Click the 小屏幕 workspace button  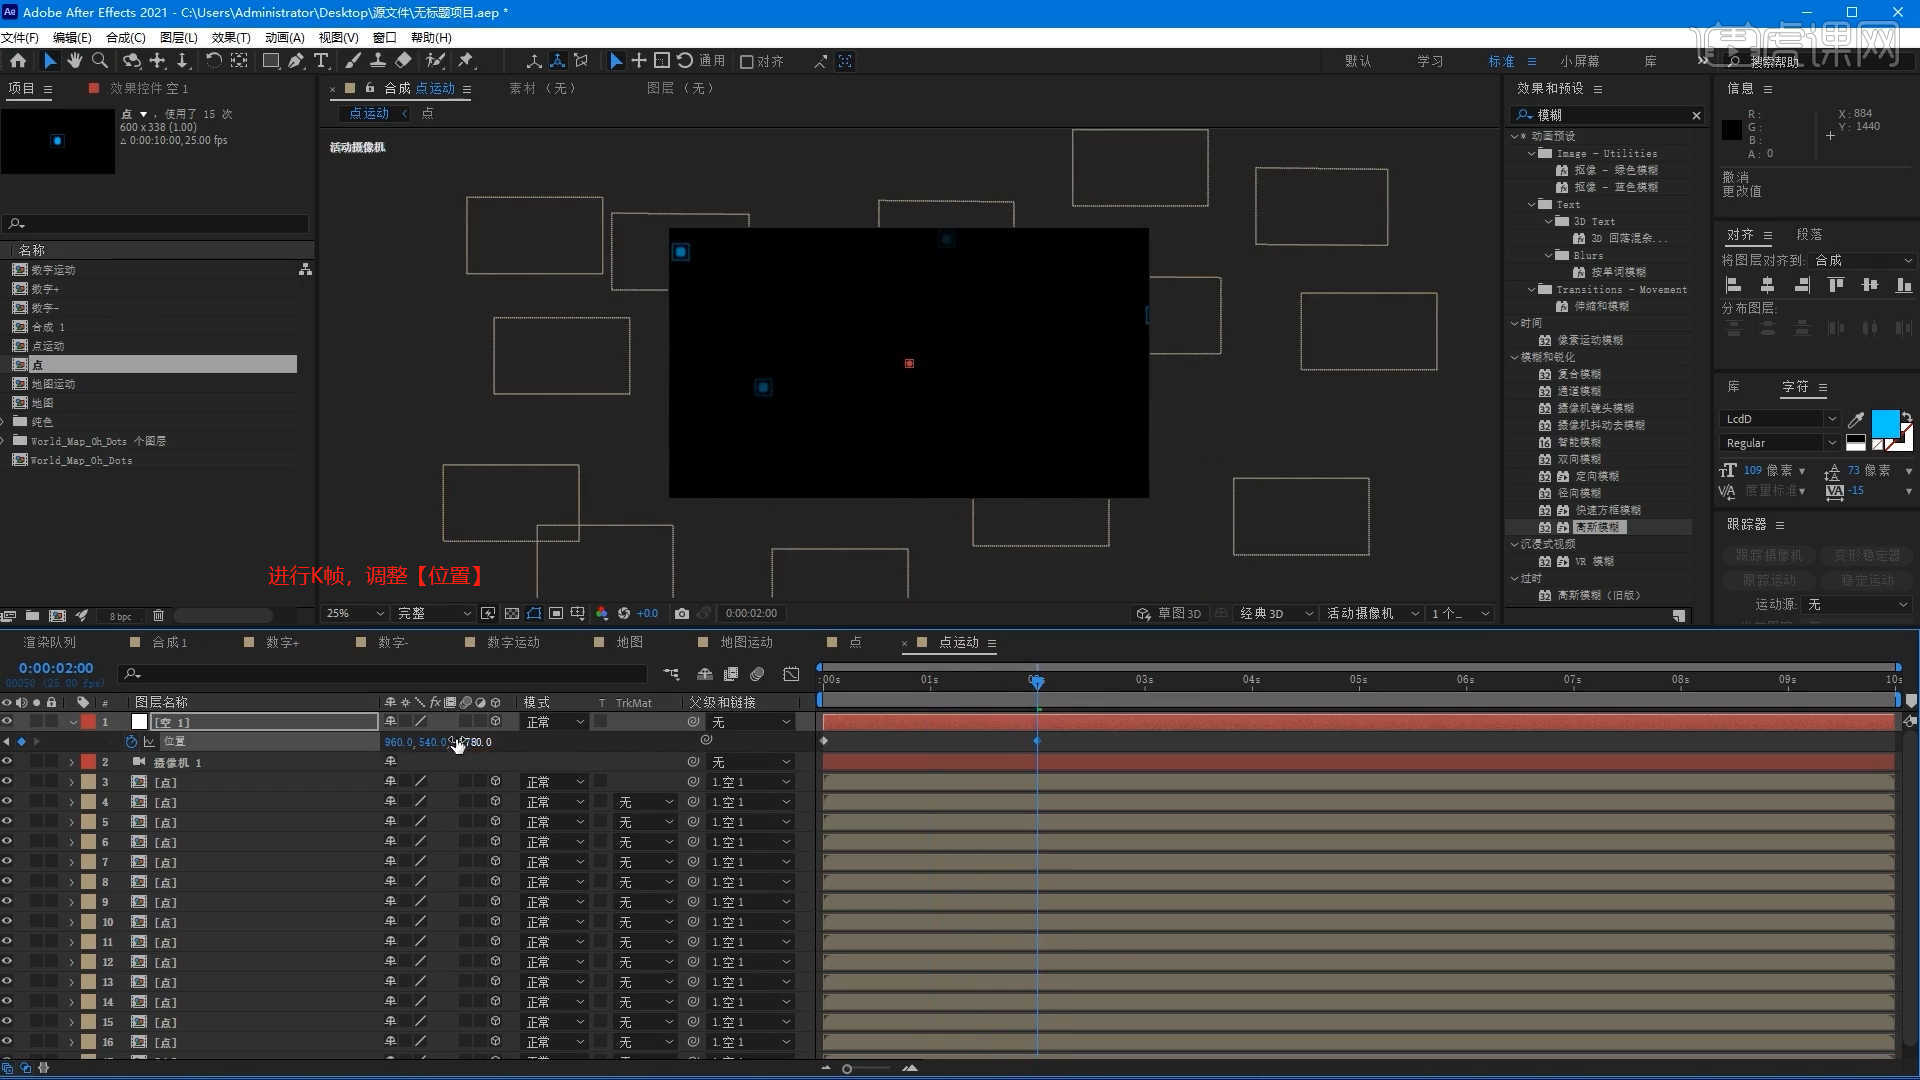click(x=1579, y=61)
